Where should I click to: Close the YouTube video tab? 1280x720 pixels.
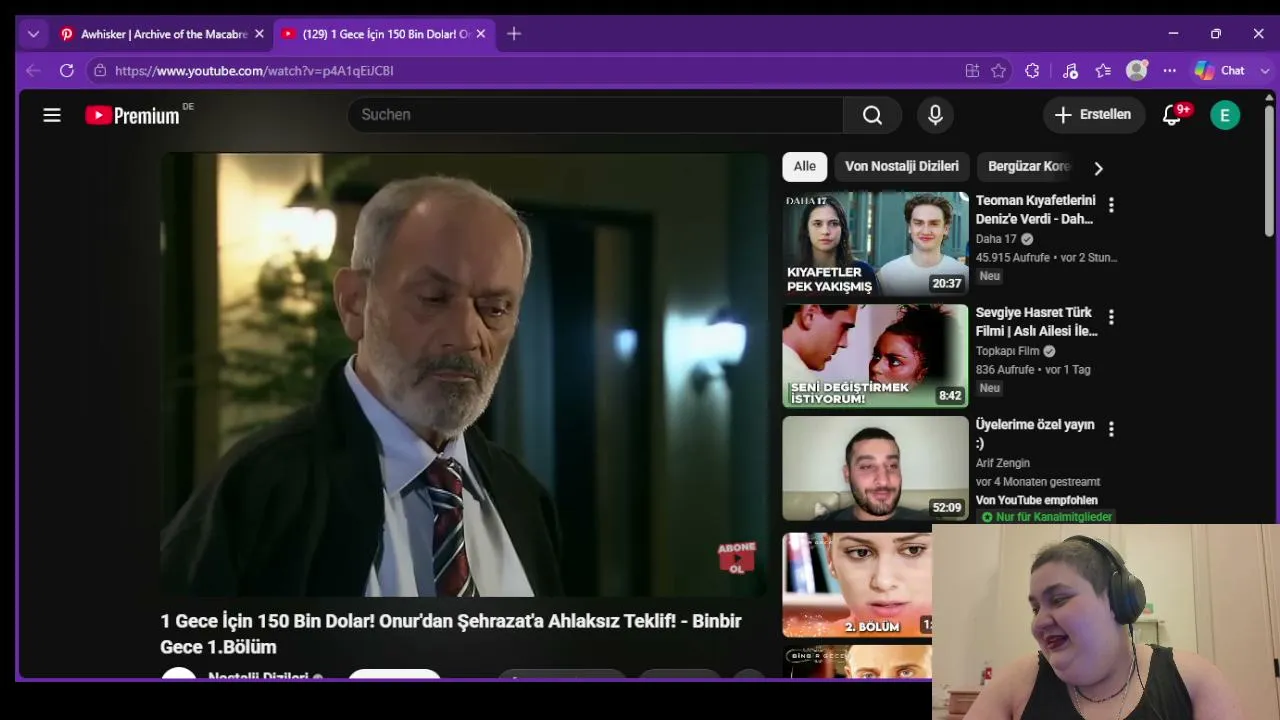(480, 34)
